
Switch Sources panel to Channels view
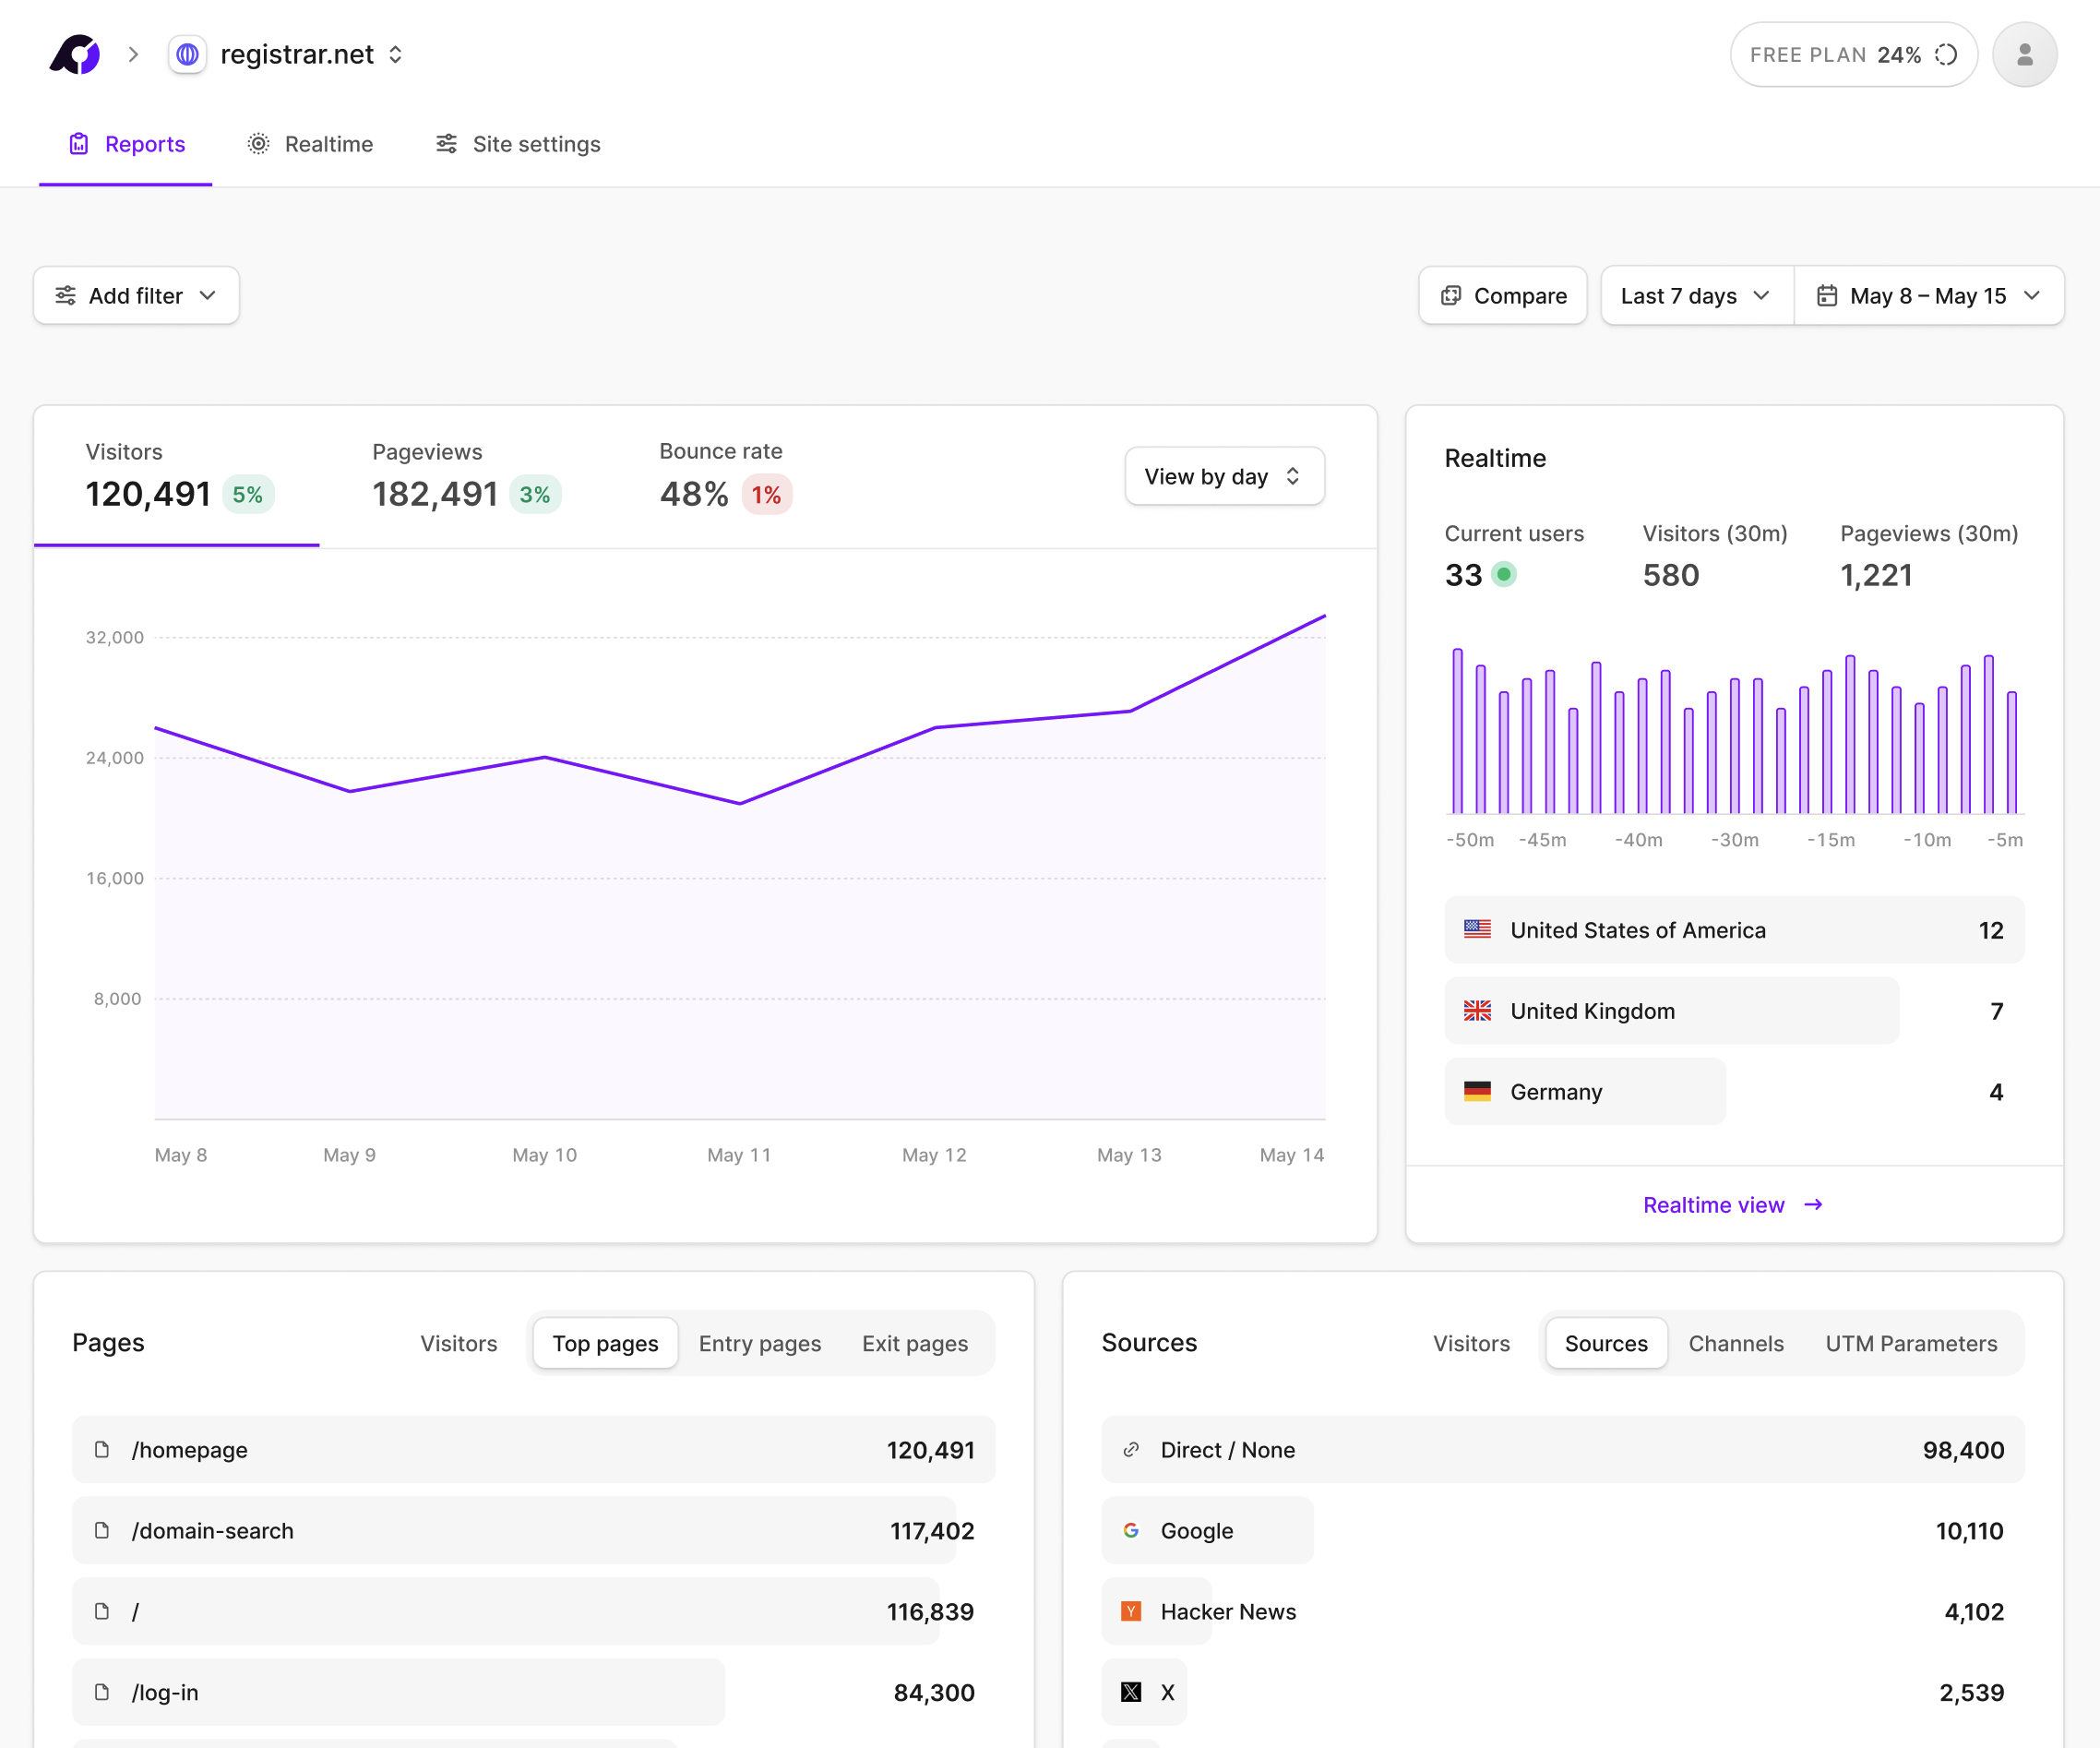click(1735, 1343)
